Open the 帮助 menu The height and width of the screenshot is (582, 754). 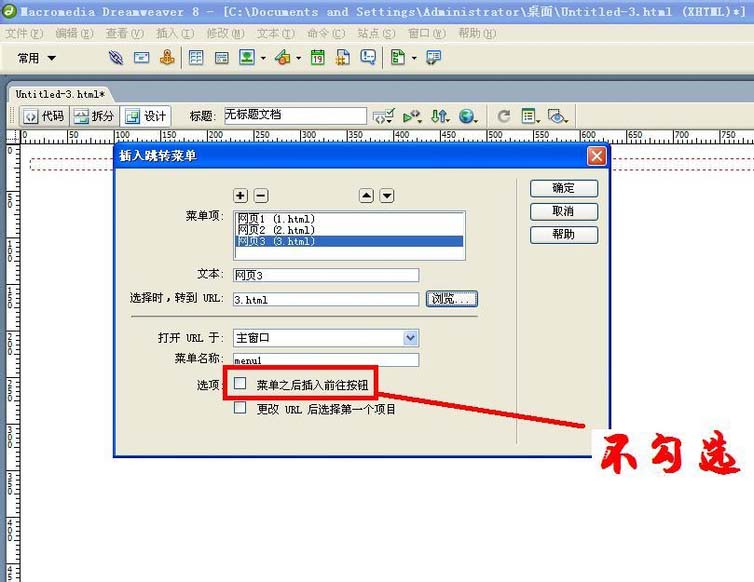click(477, 33)
